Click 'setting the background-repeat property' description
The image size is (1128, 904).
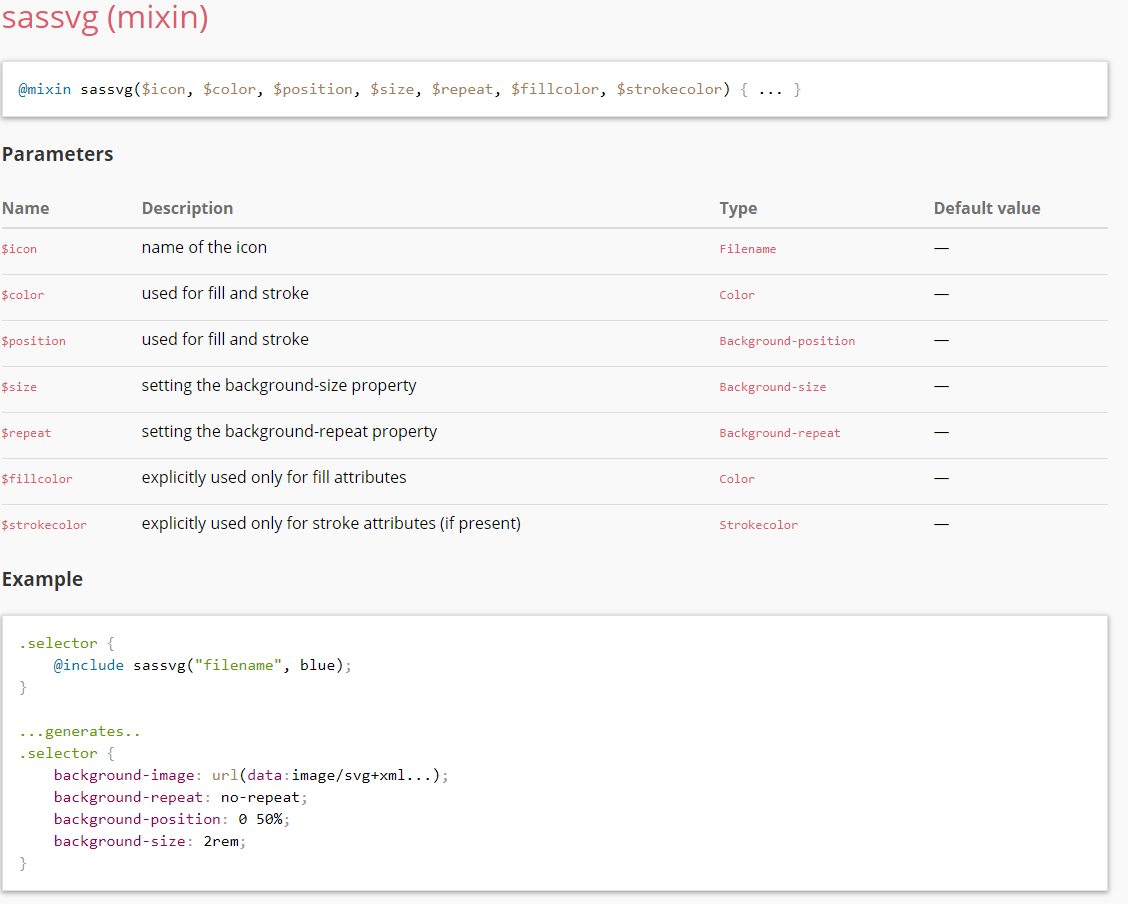pyautogui.click(x=289, y=432)
